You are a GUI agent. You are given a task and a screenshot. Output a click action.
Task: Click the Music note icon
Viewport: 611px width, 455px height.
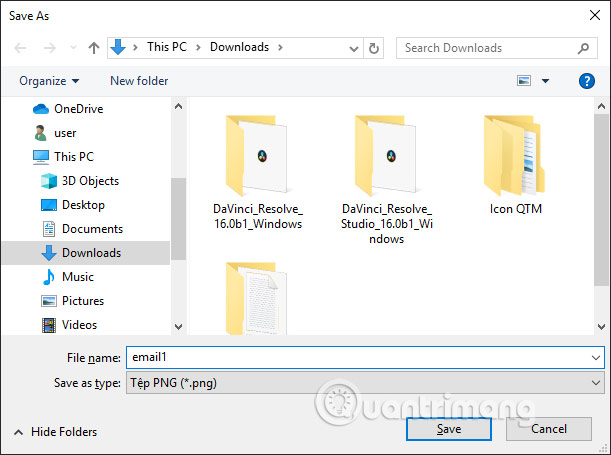click(x=48, y=277)
